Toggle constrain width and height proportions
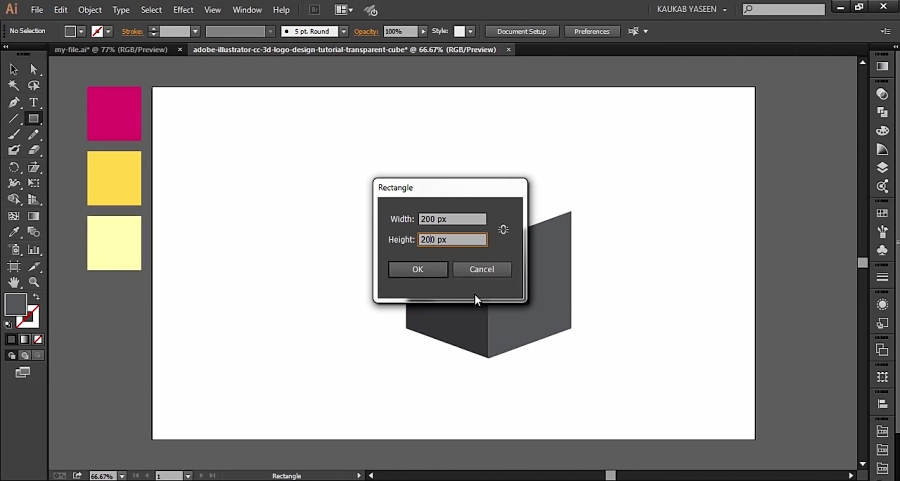The image size is (900, 481). coord(503,230)
